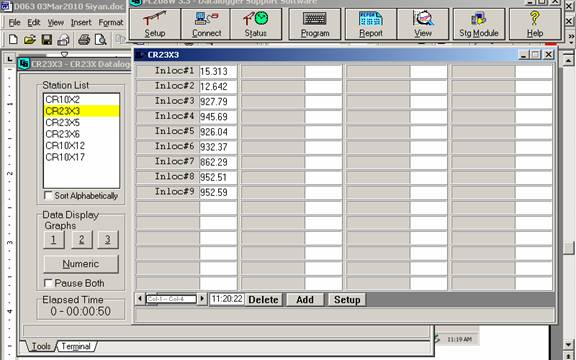Click the value cell 12.642
Screen dimensions: 576x360
tap(218, 86)
